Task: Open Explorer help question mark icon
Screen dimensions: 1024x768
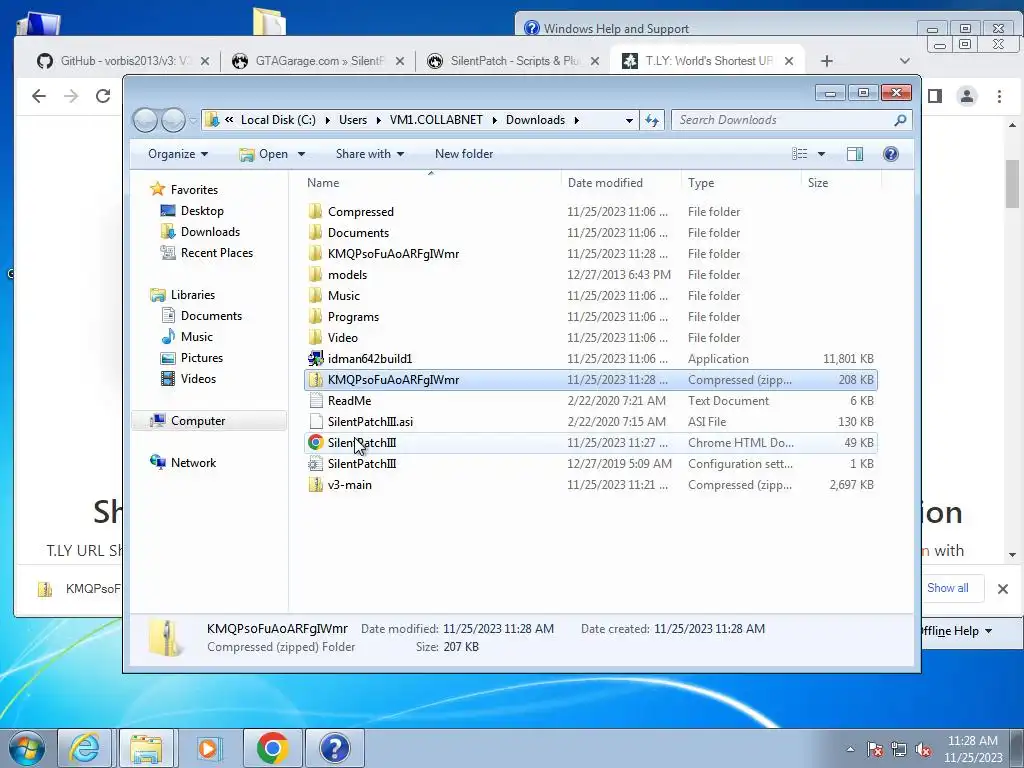Action: tap(891, 154)
